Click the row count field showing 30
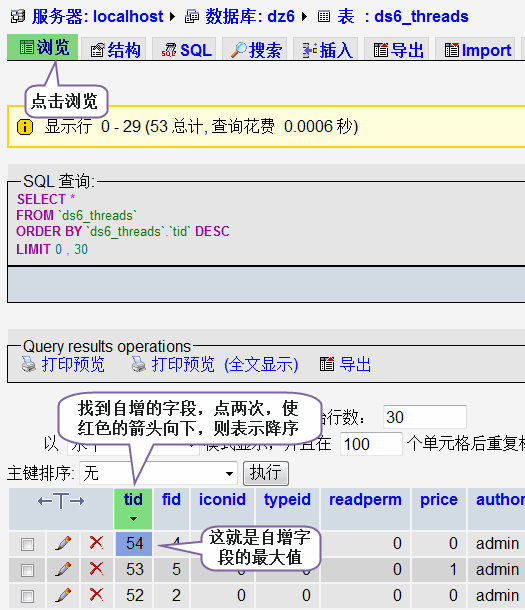The height and width of the screenshot is (610, 525). 425,417
